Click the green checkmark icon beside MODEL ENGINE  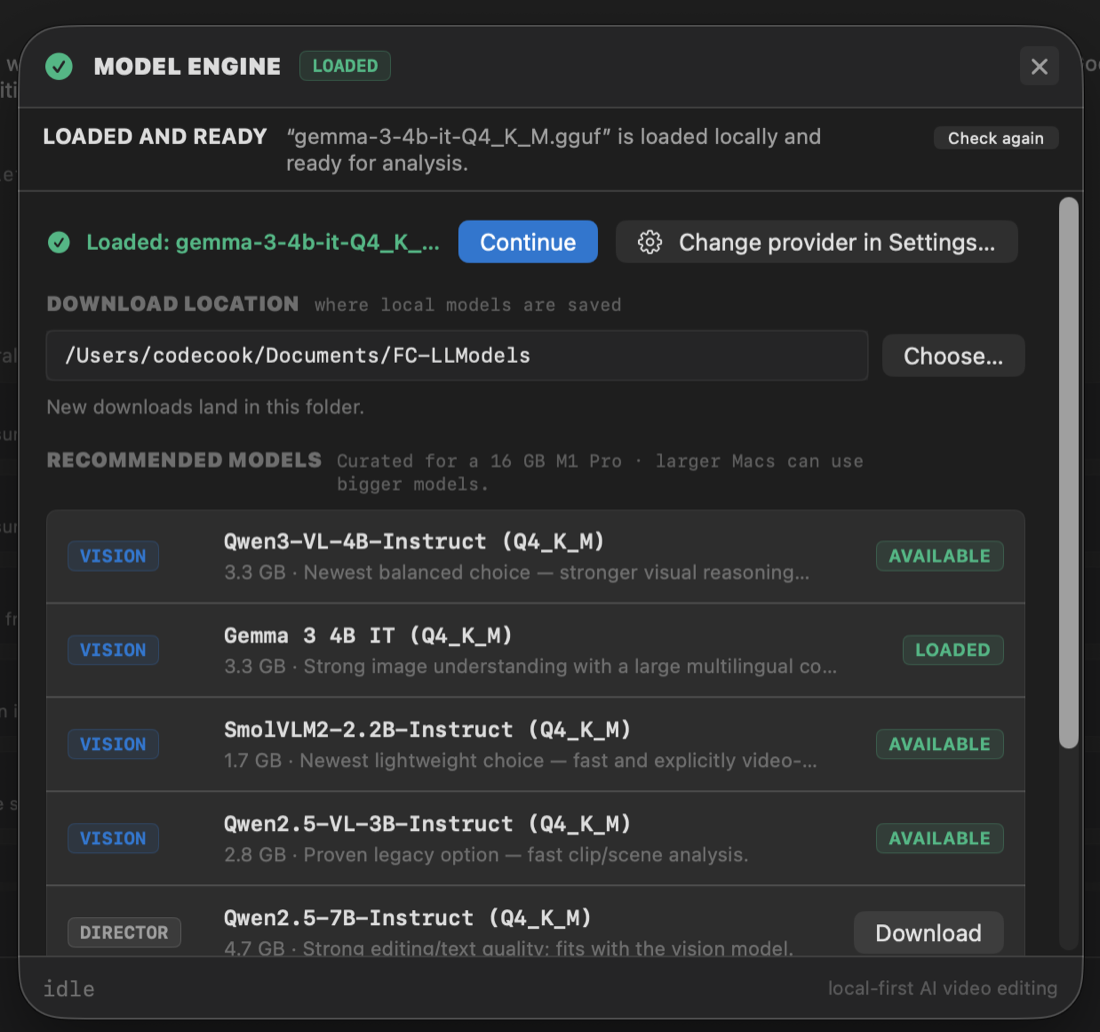[59, 67]
